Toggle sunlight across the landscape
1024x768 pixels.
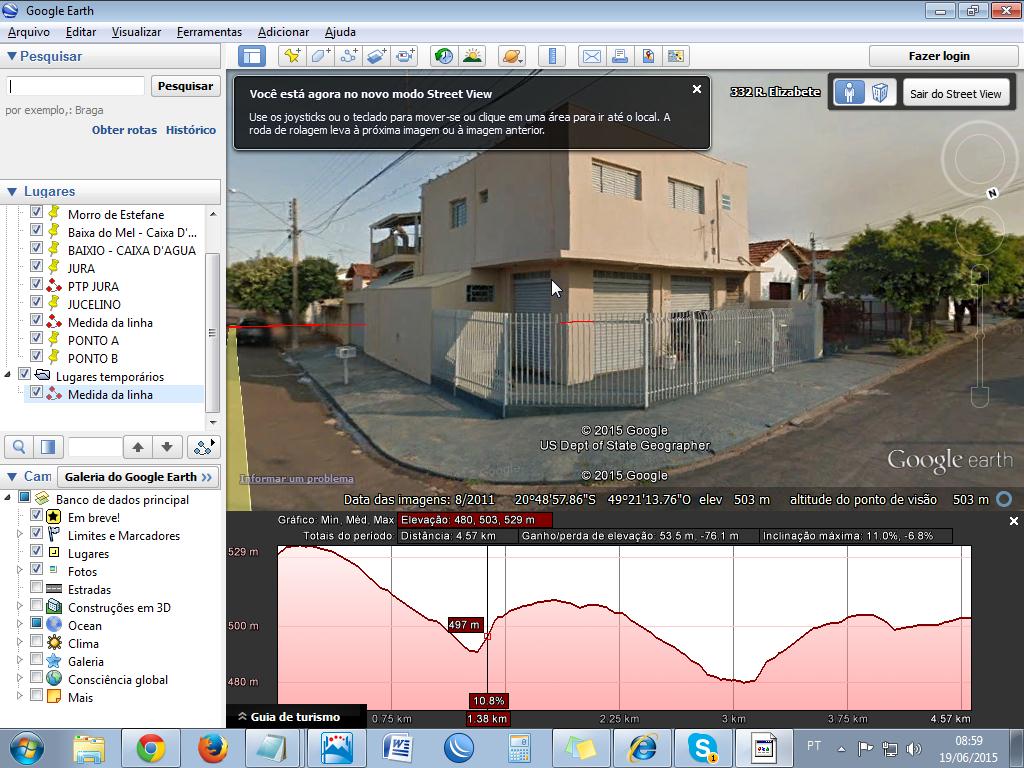click(x=472, y=56)
